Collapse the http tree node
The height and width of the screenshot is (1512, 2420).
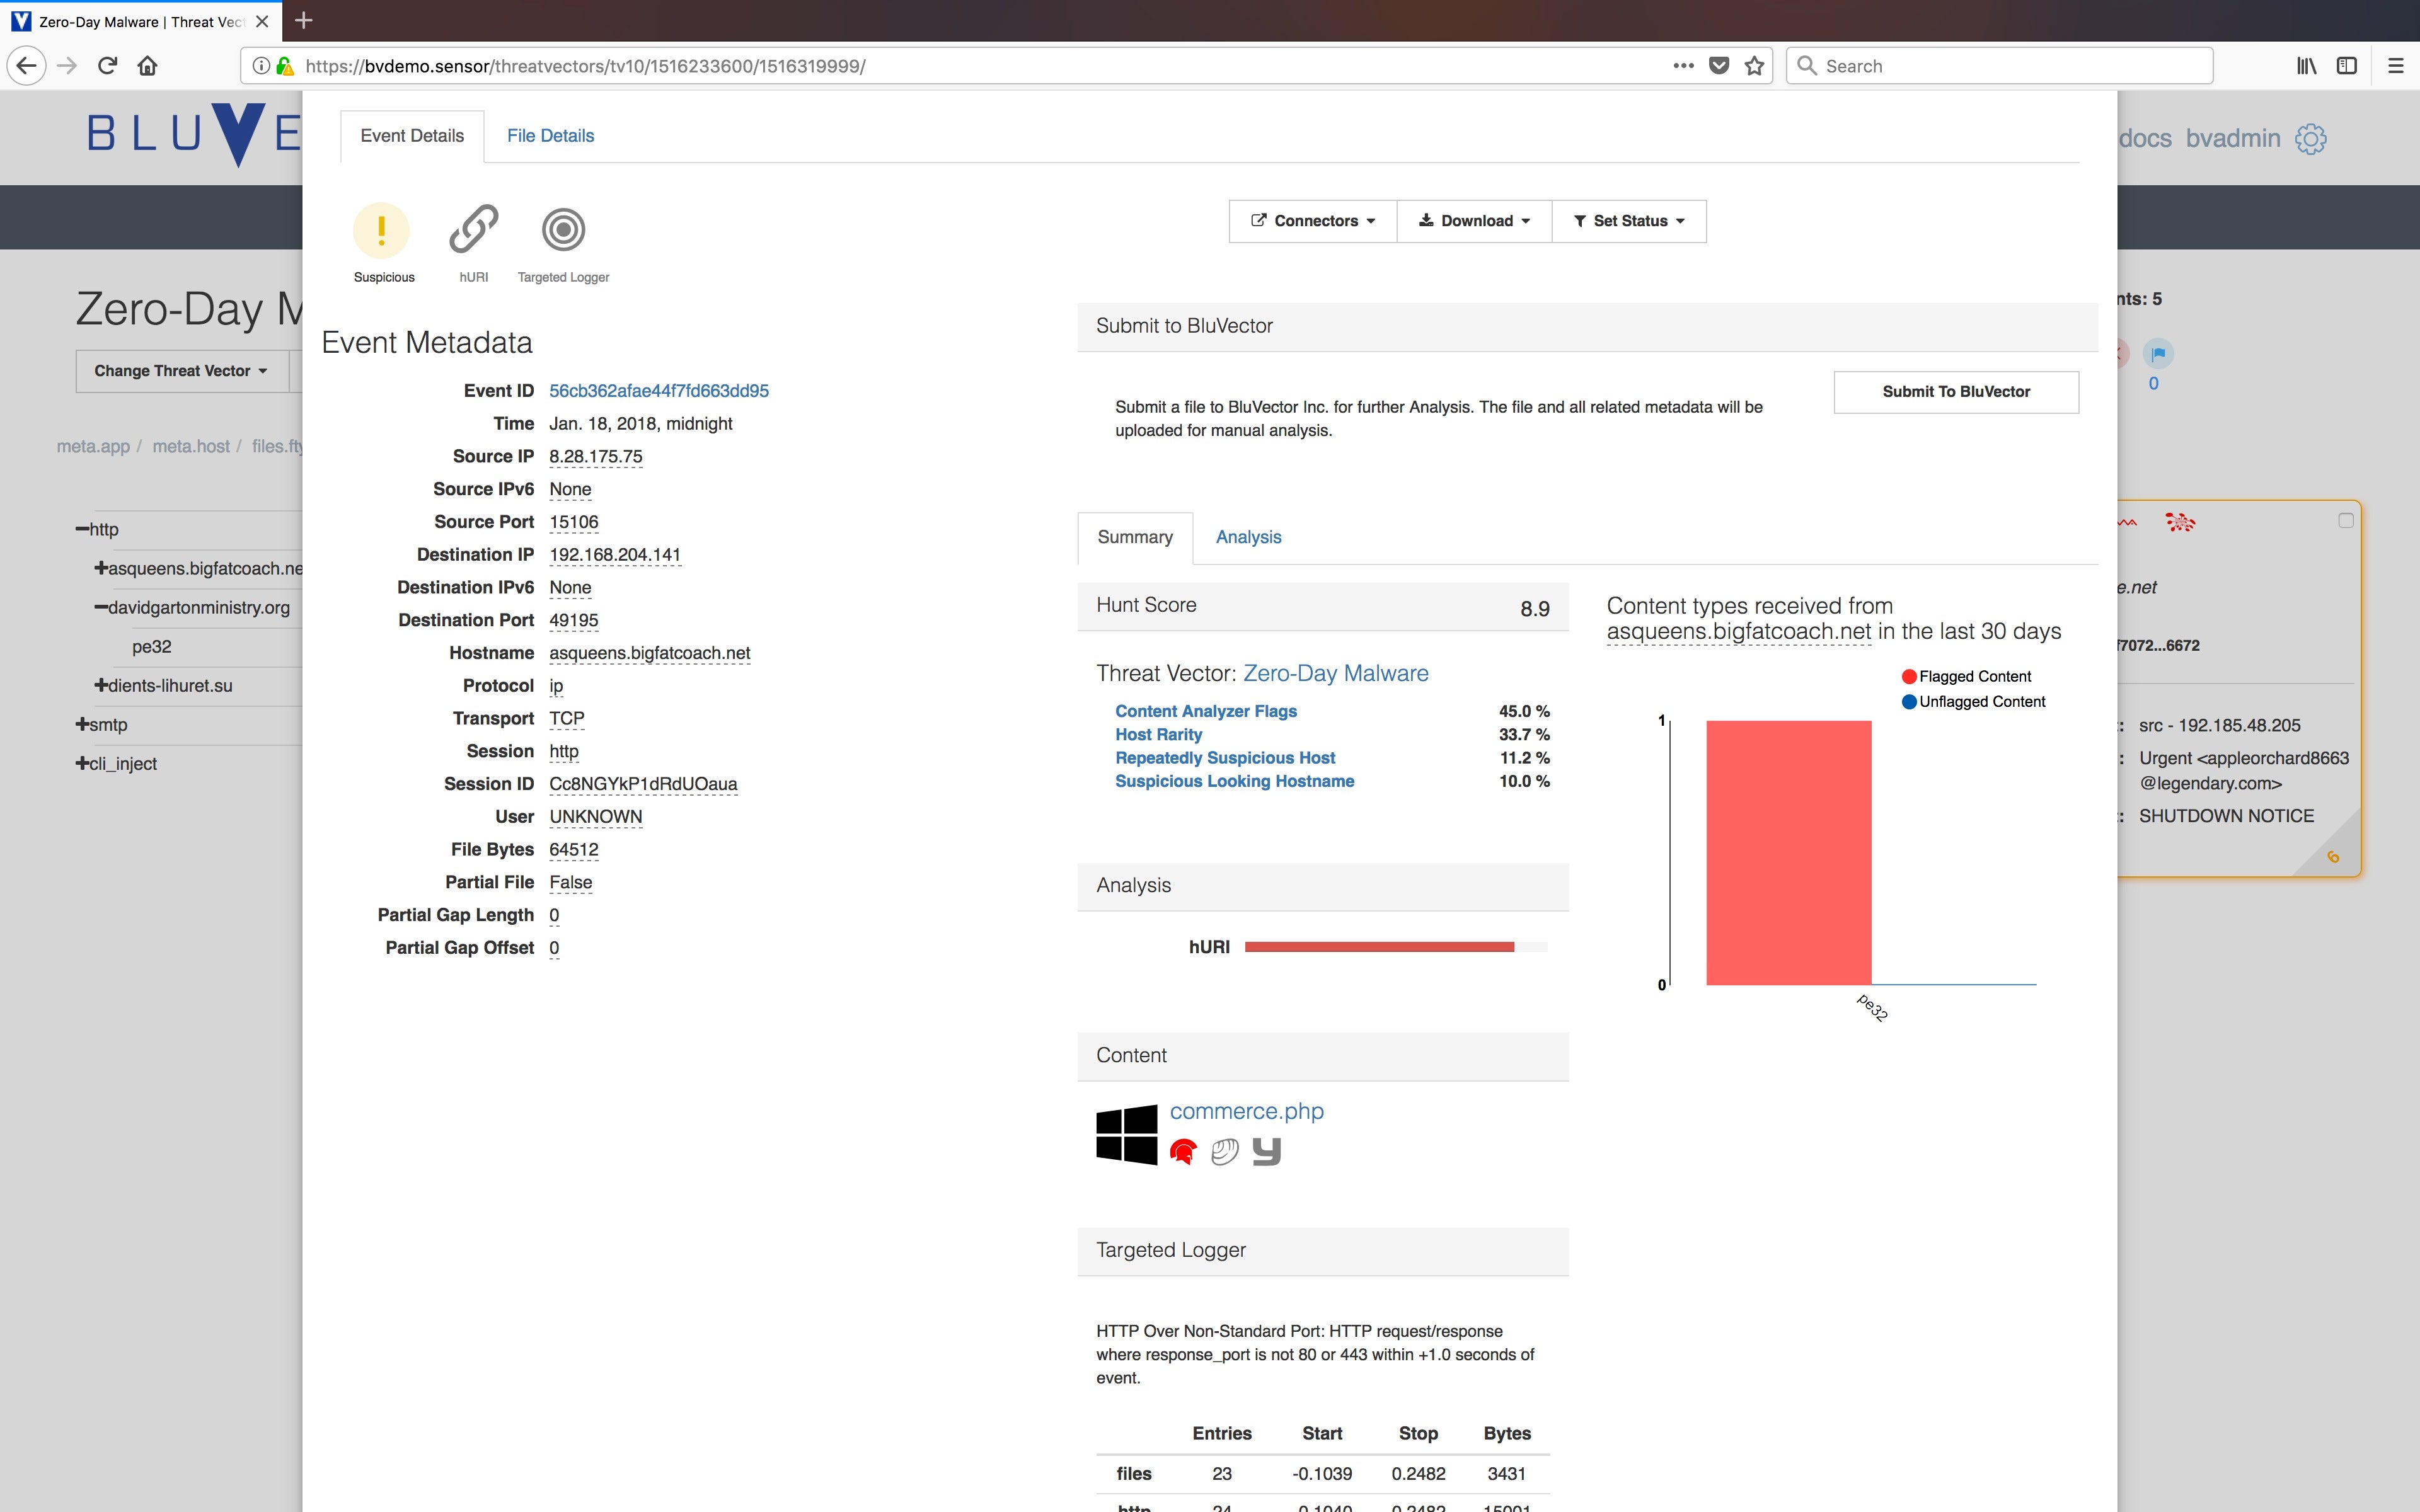83,529
